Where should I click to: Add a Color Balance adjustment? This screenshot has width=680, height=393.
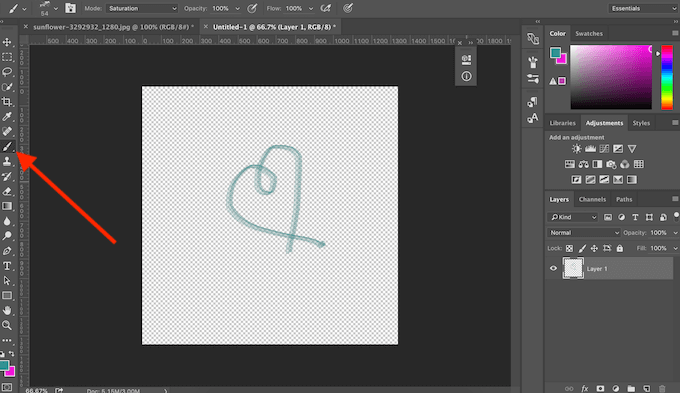click(583, 164)
